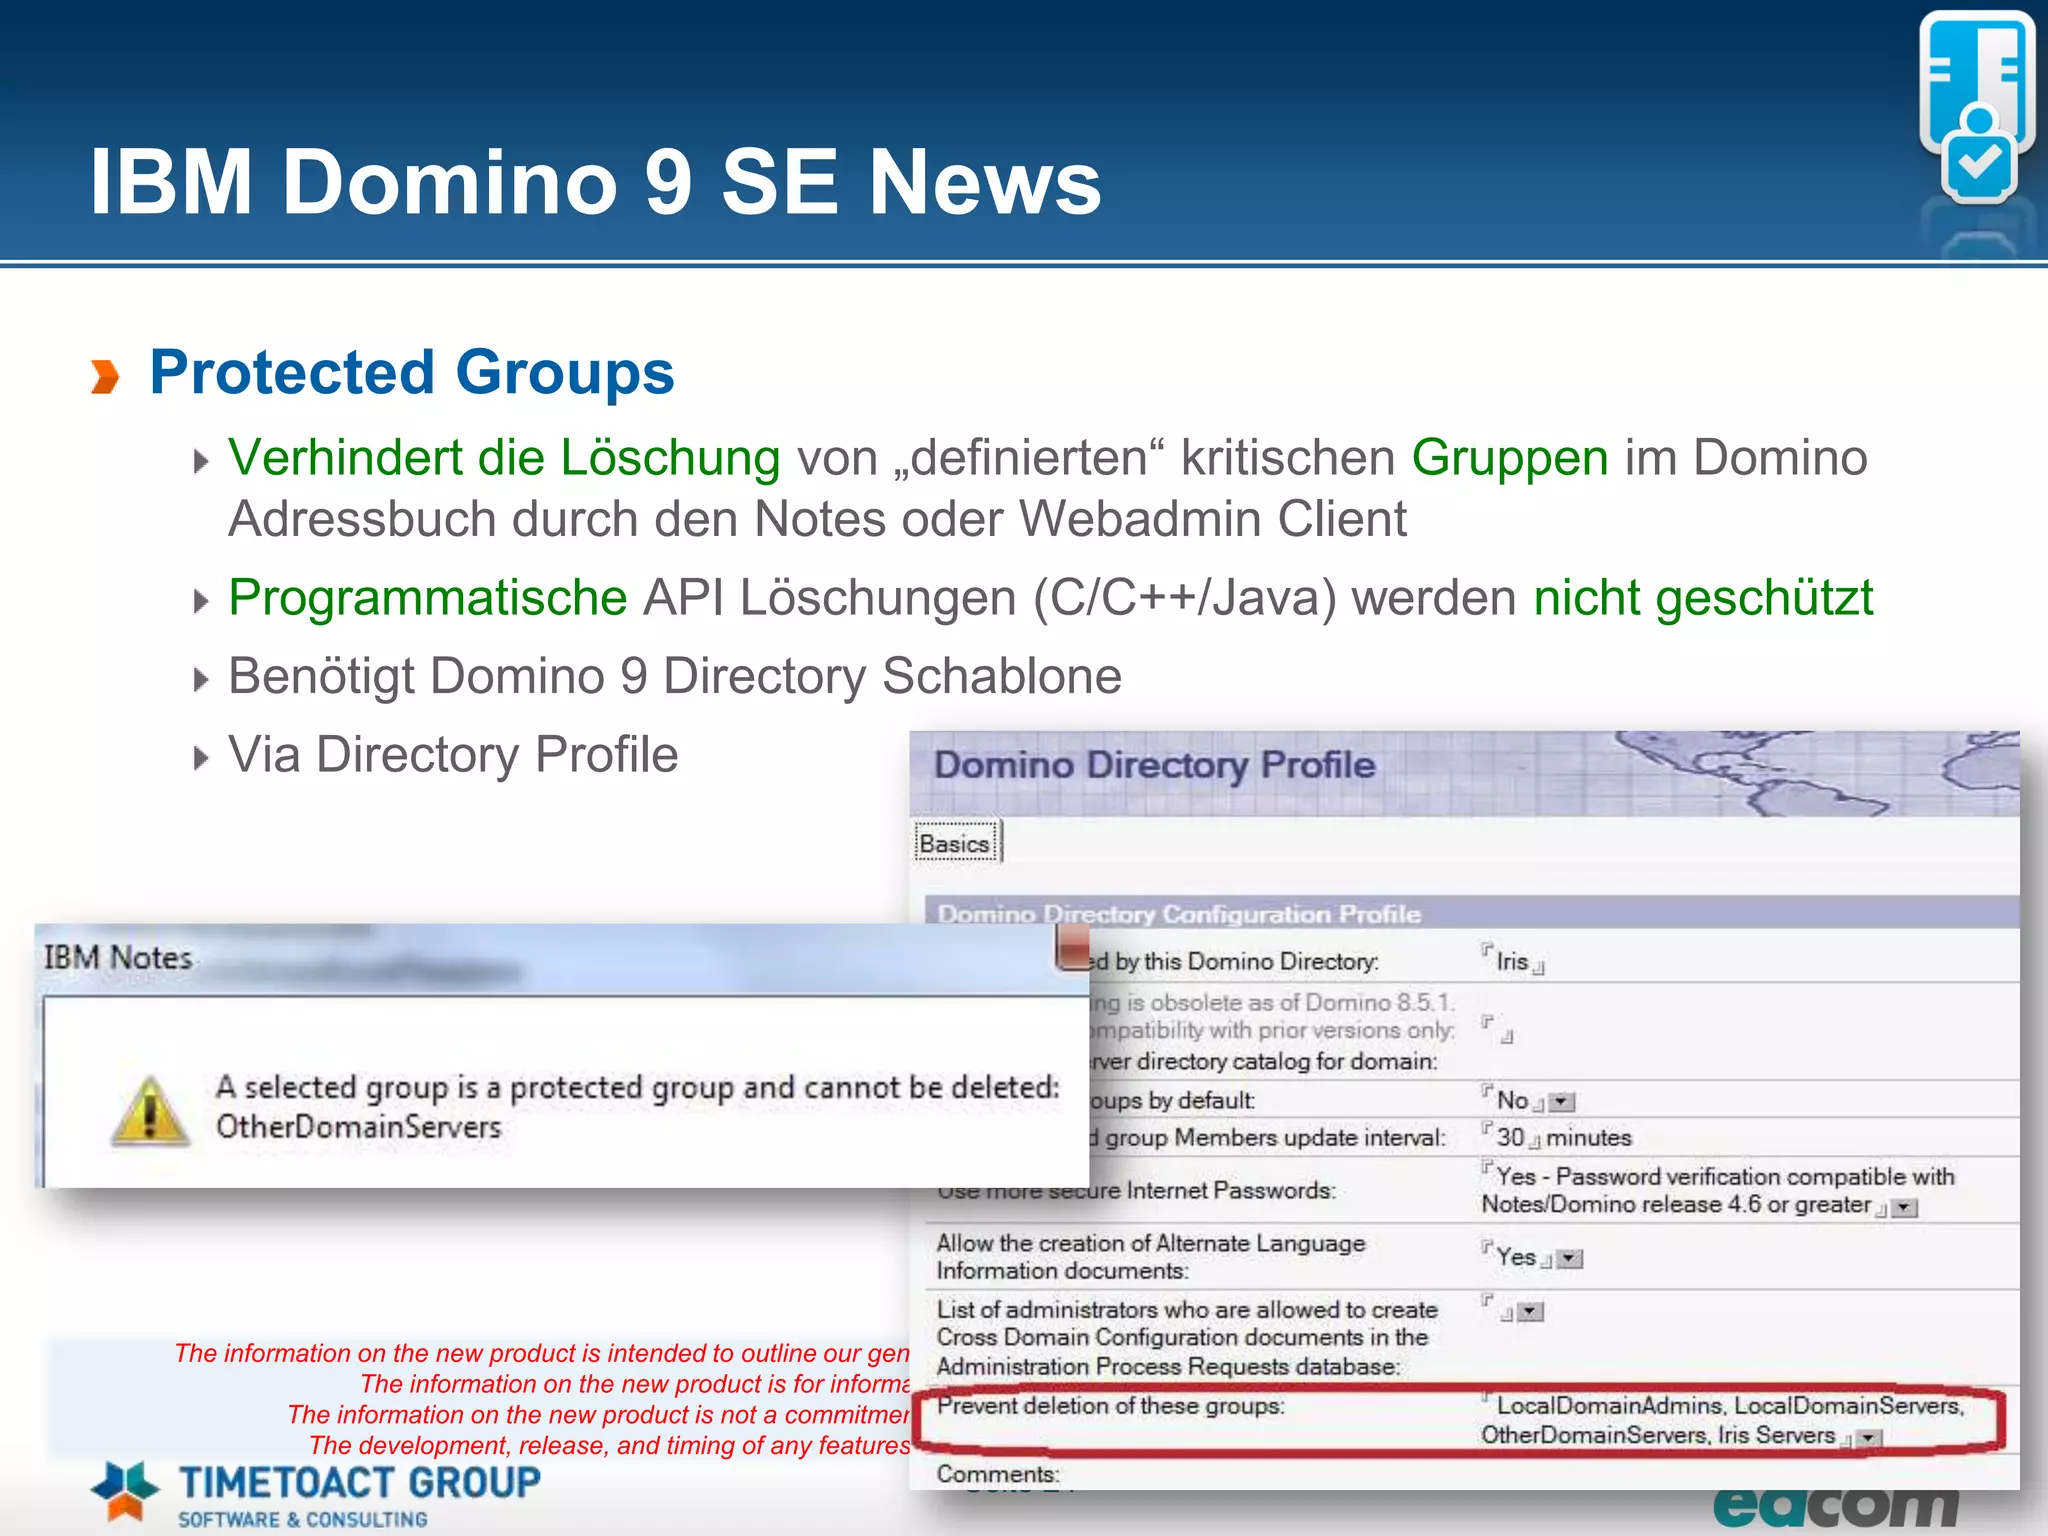Click the 'Prevent deletion of these groups:' label
The image size is (2048, 1536).
tap(1110, 1406)
